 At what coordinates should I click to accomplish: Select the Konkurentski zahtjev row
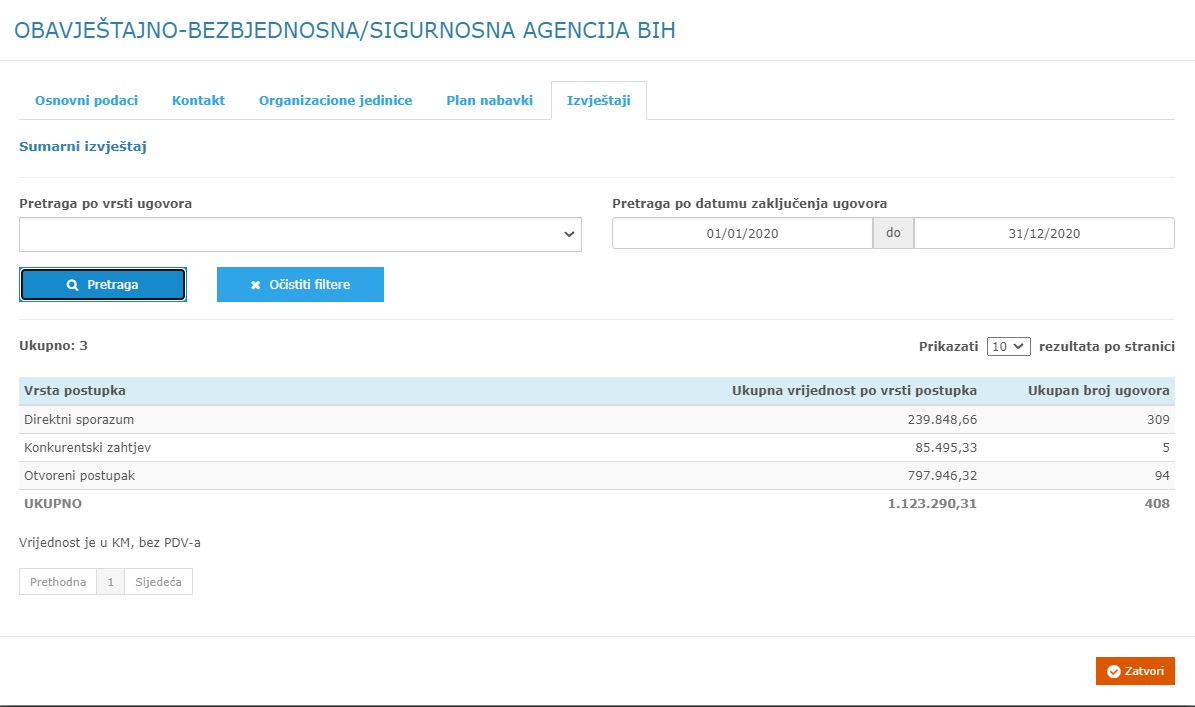[597, 448]
